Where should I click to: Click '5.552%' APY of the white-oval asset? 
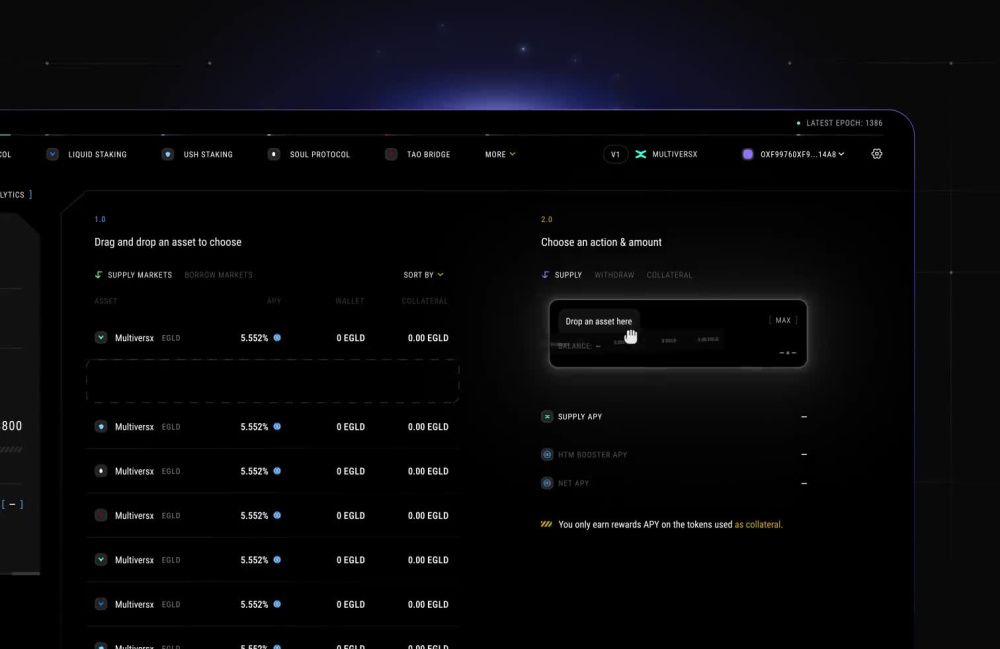click(254, 471)
